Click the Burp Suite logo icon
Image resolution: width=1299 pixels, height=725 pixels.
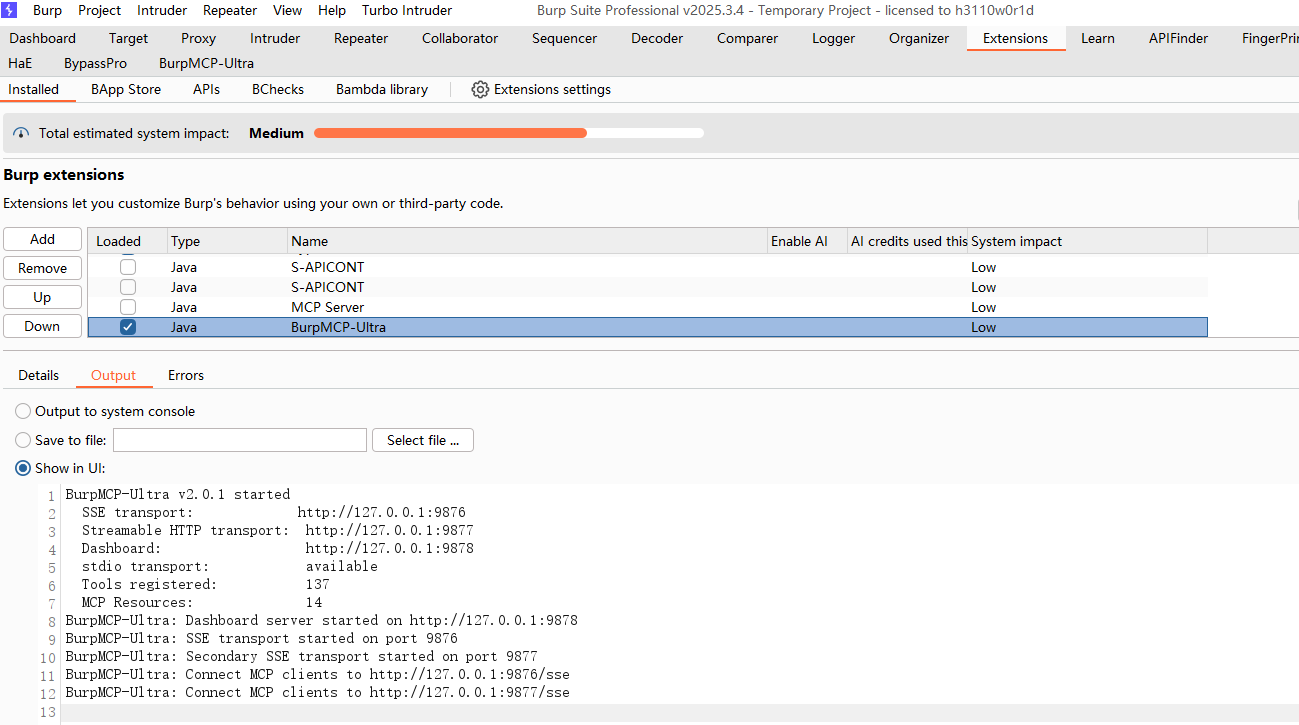pos(9,10)
